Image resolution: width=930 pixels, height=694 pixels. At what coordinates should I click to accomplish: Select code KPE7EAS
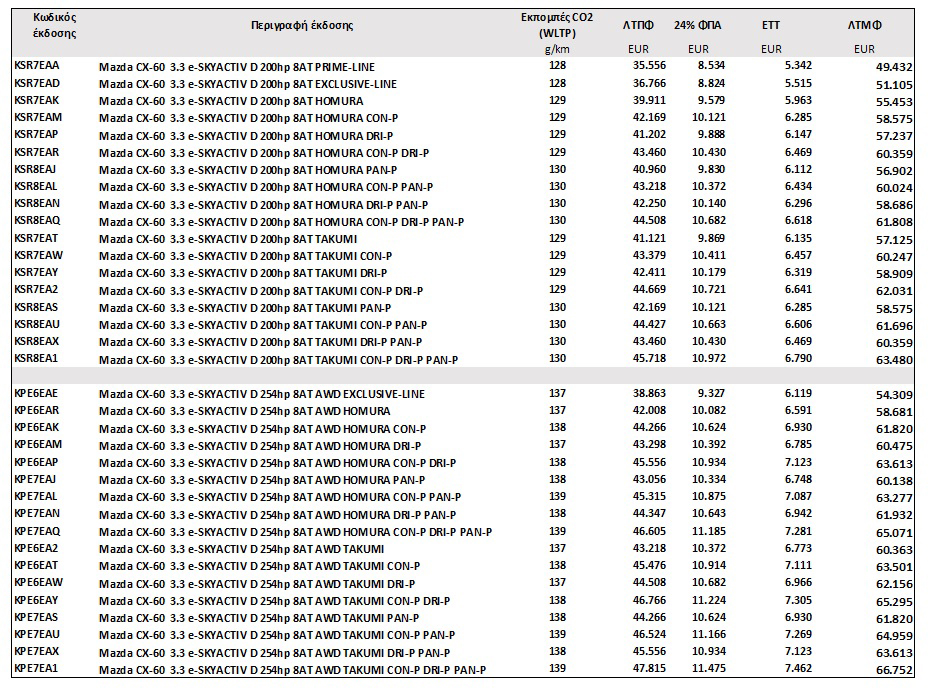(36, 617)
